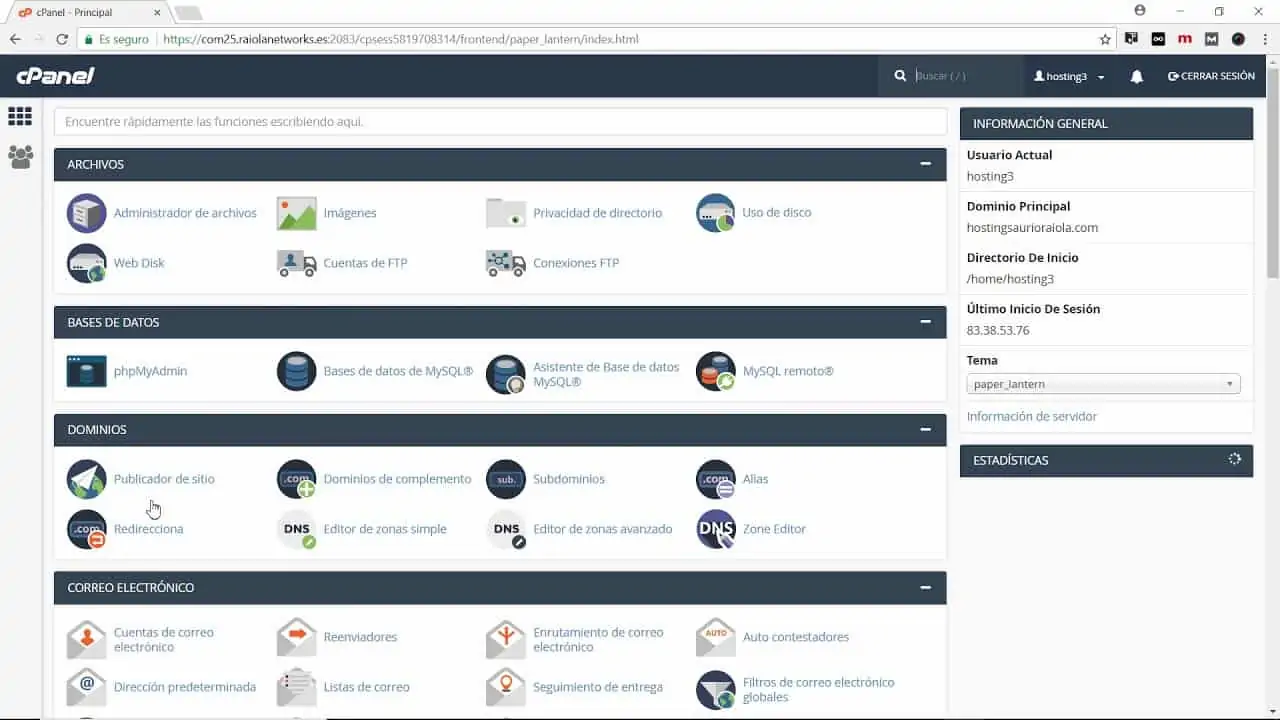
Task: Open the Zone Editor DNS icon
Action: tap(716, 529)
